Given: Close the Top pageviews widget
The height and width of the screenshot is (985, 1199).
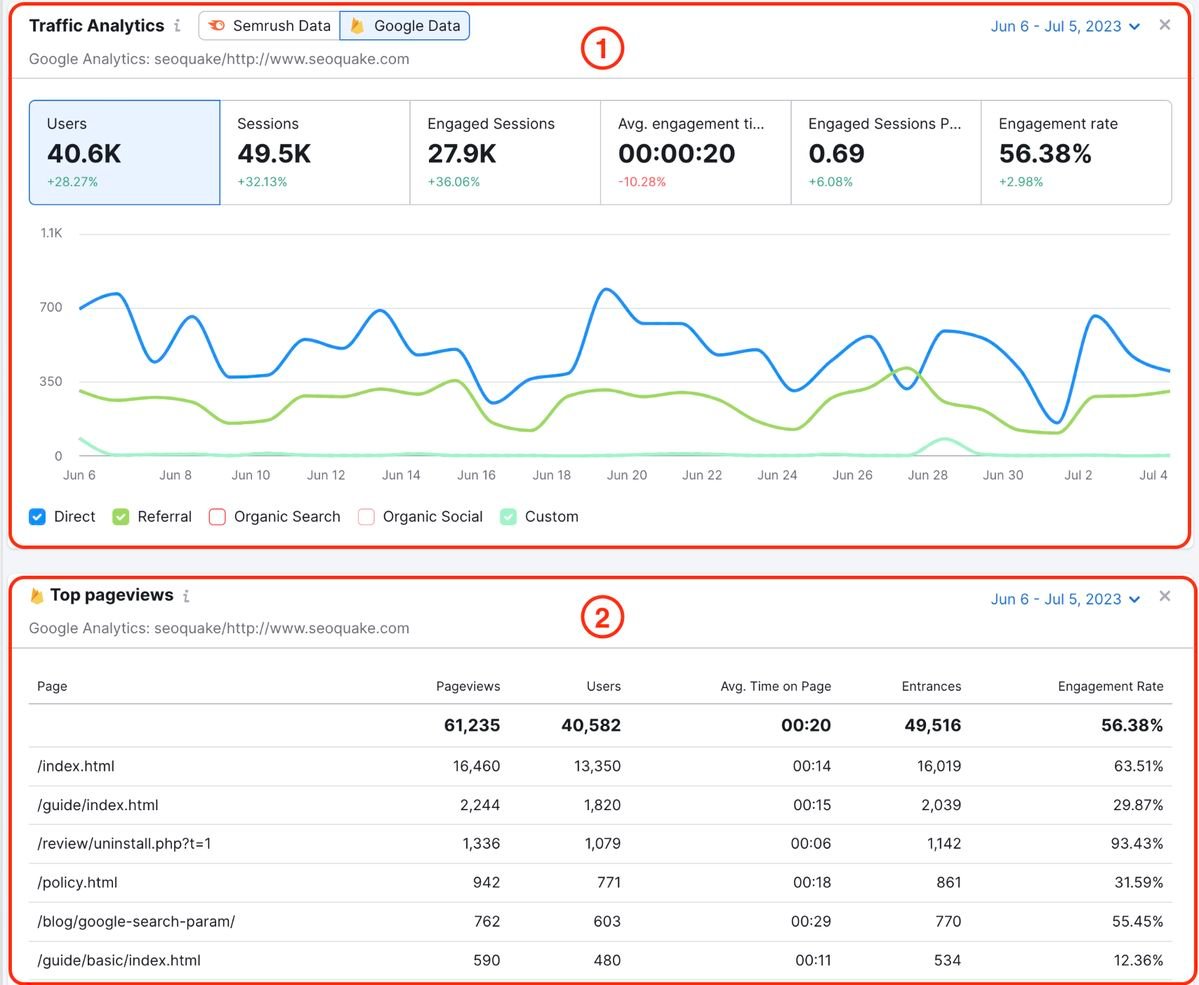Looking at the screenshot, I should point(1164,596).
